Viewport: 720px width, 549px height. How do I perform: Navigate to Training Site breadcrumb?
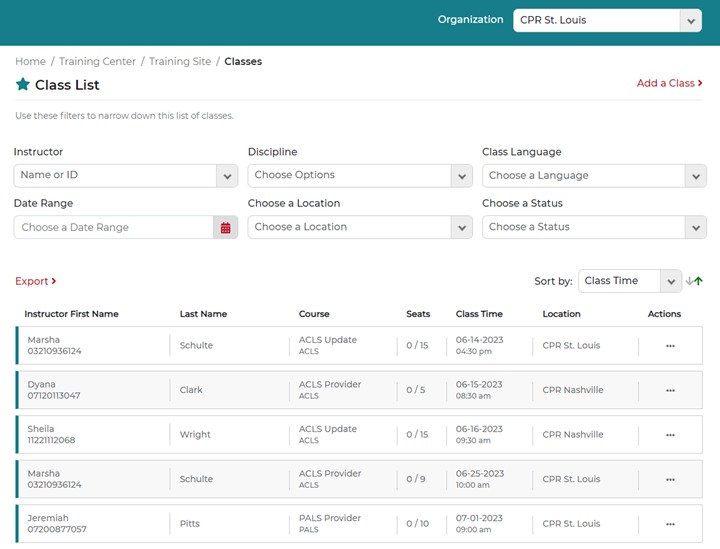tap(180, 62)
